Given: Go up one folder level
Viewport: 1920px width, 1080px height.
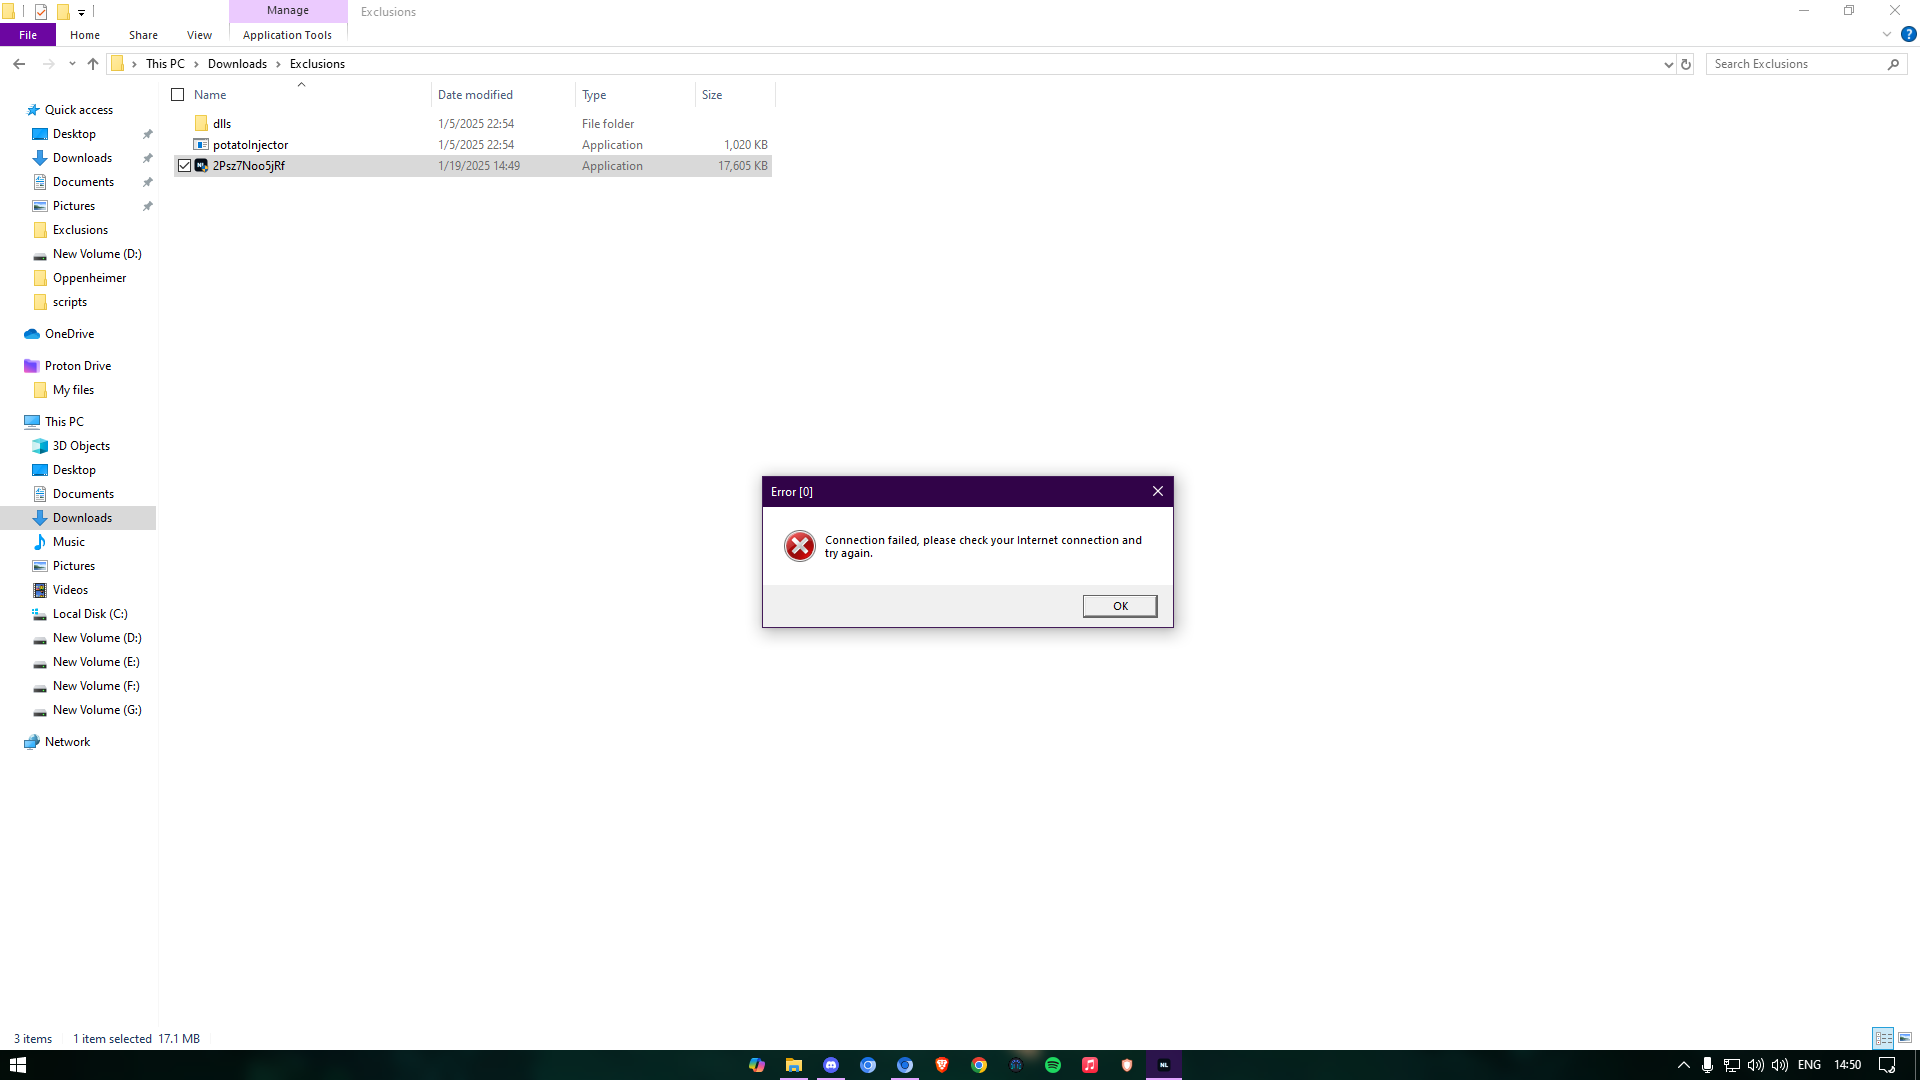Looking at the screenshot, I should [93, 64].
